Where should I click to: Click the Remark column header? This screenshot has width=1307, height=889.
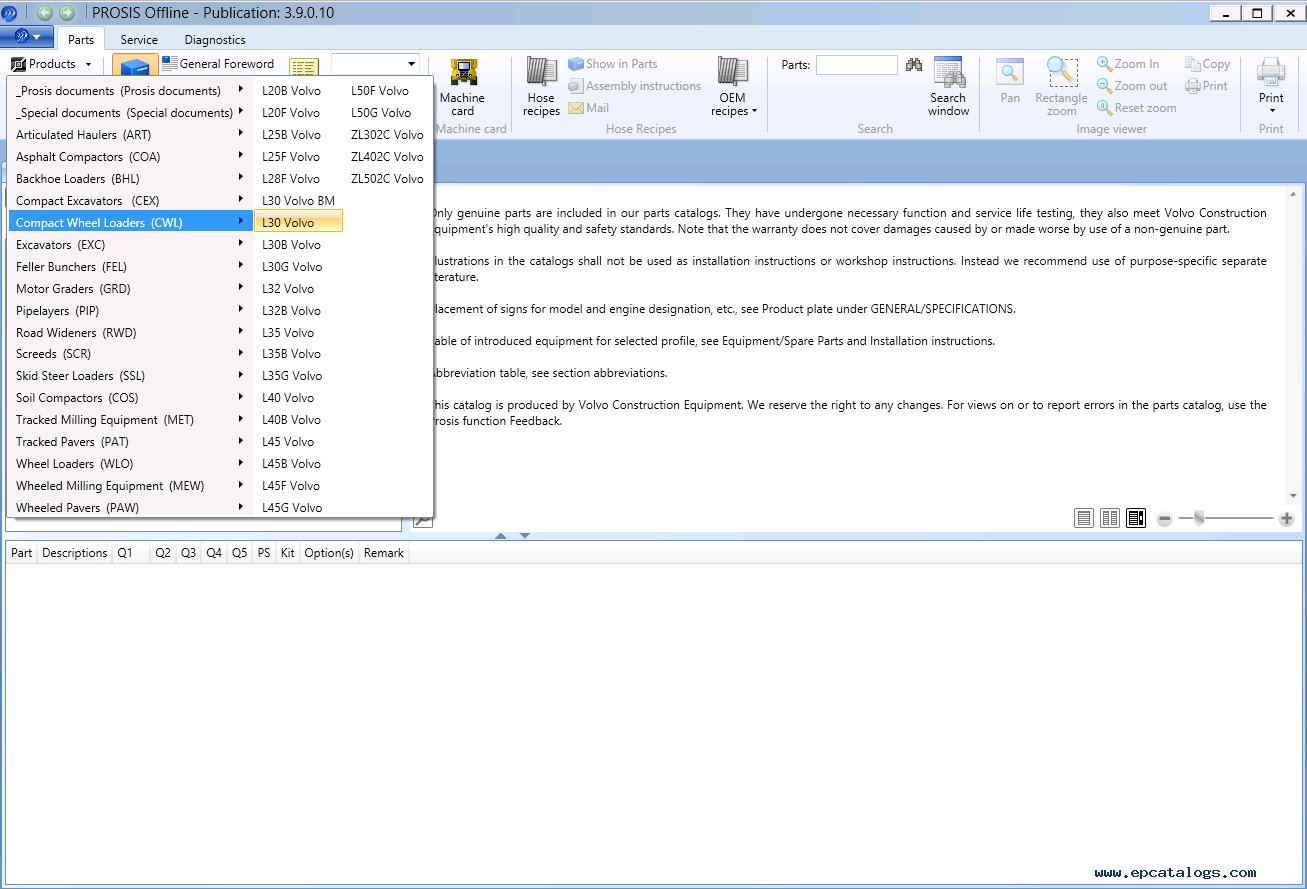[384, 553]
